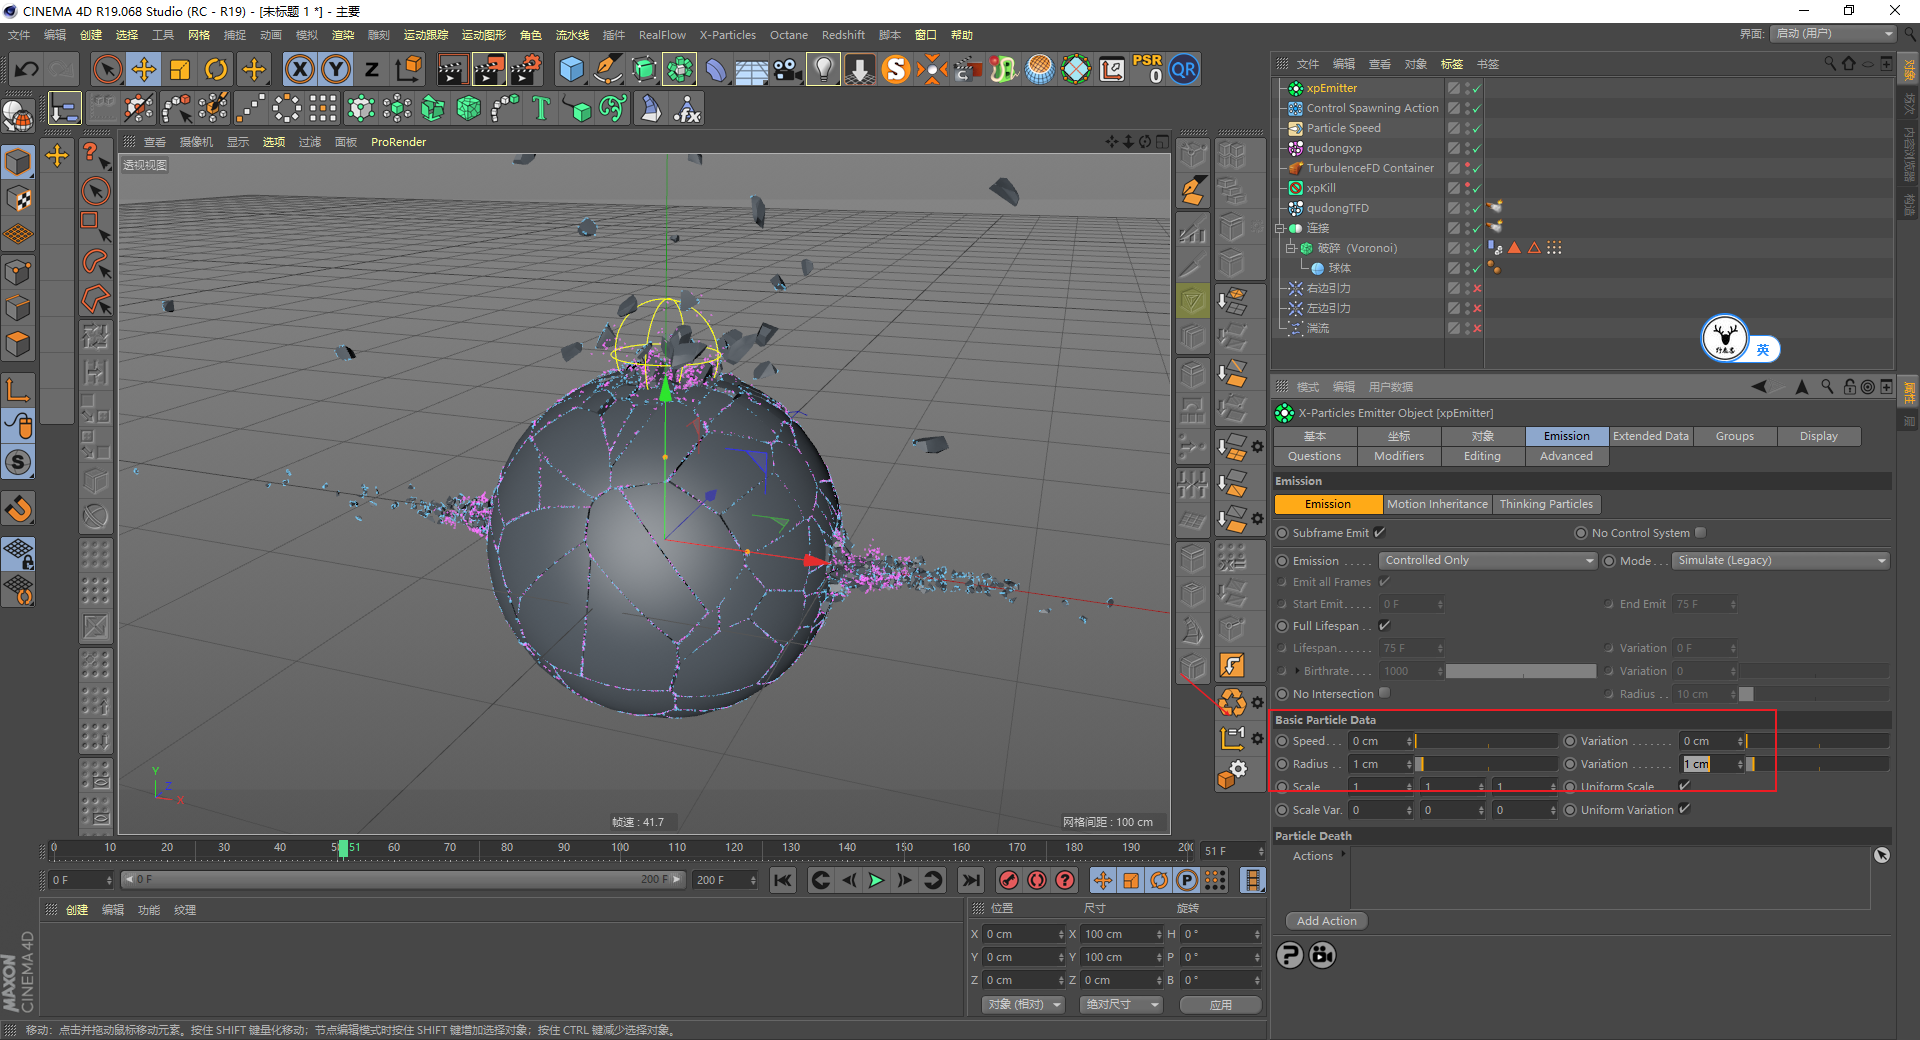Screen dimensions: 1920x1040
Task: Click frame 100 on the timeline ruler
Action: pyautogui.click(x=620, y=848)
